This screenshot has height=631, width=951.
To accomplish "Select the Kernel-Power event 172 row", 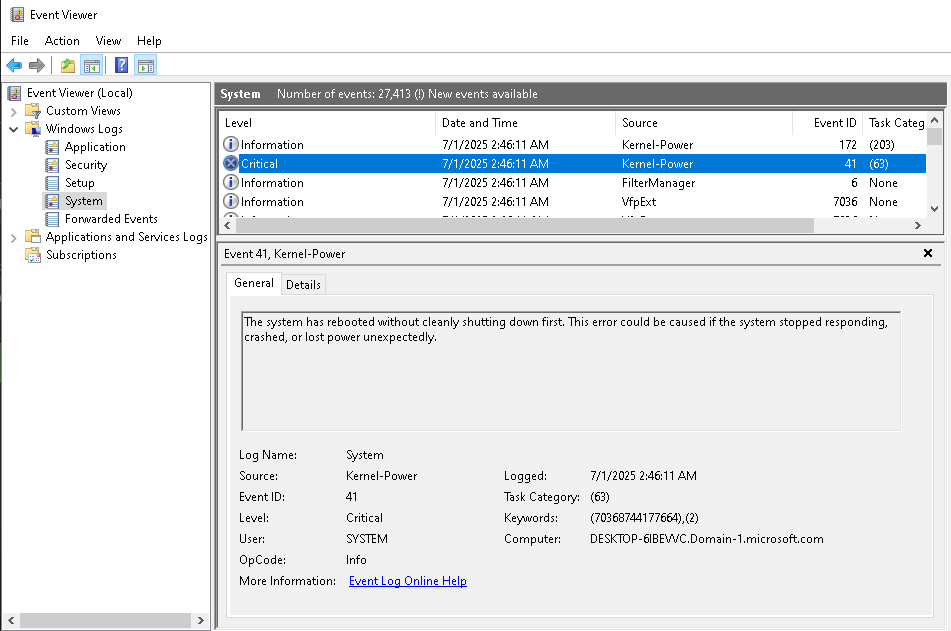I will [x=573, y=144].
